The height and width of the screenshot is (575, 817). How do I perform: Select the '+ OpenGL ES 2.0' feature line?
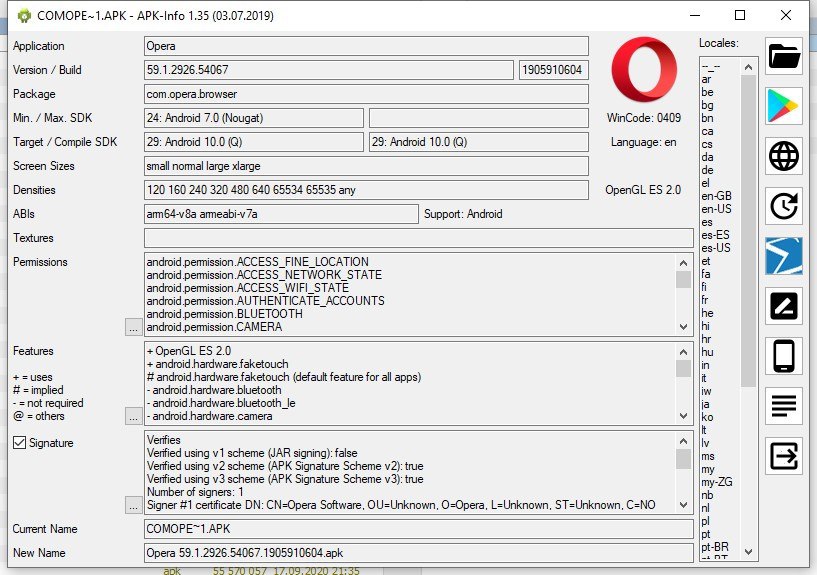[x=189, y=351]
